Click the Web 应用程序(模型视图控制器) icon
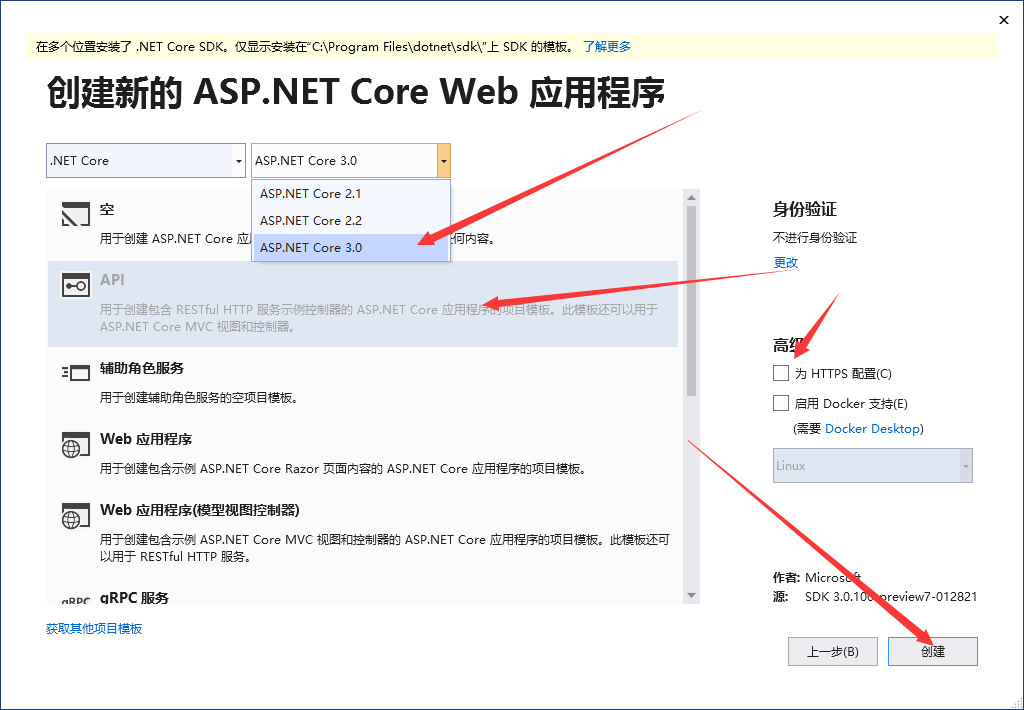1024x710 pixels. (x=75, y=516)
